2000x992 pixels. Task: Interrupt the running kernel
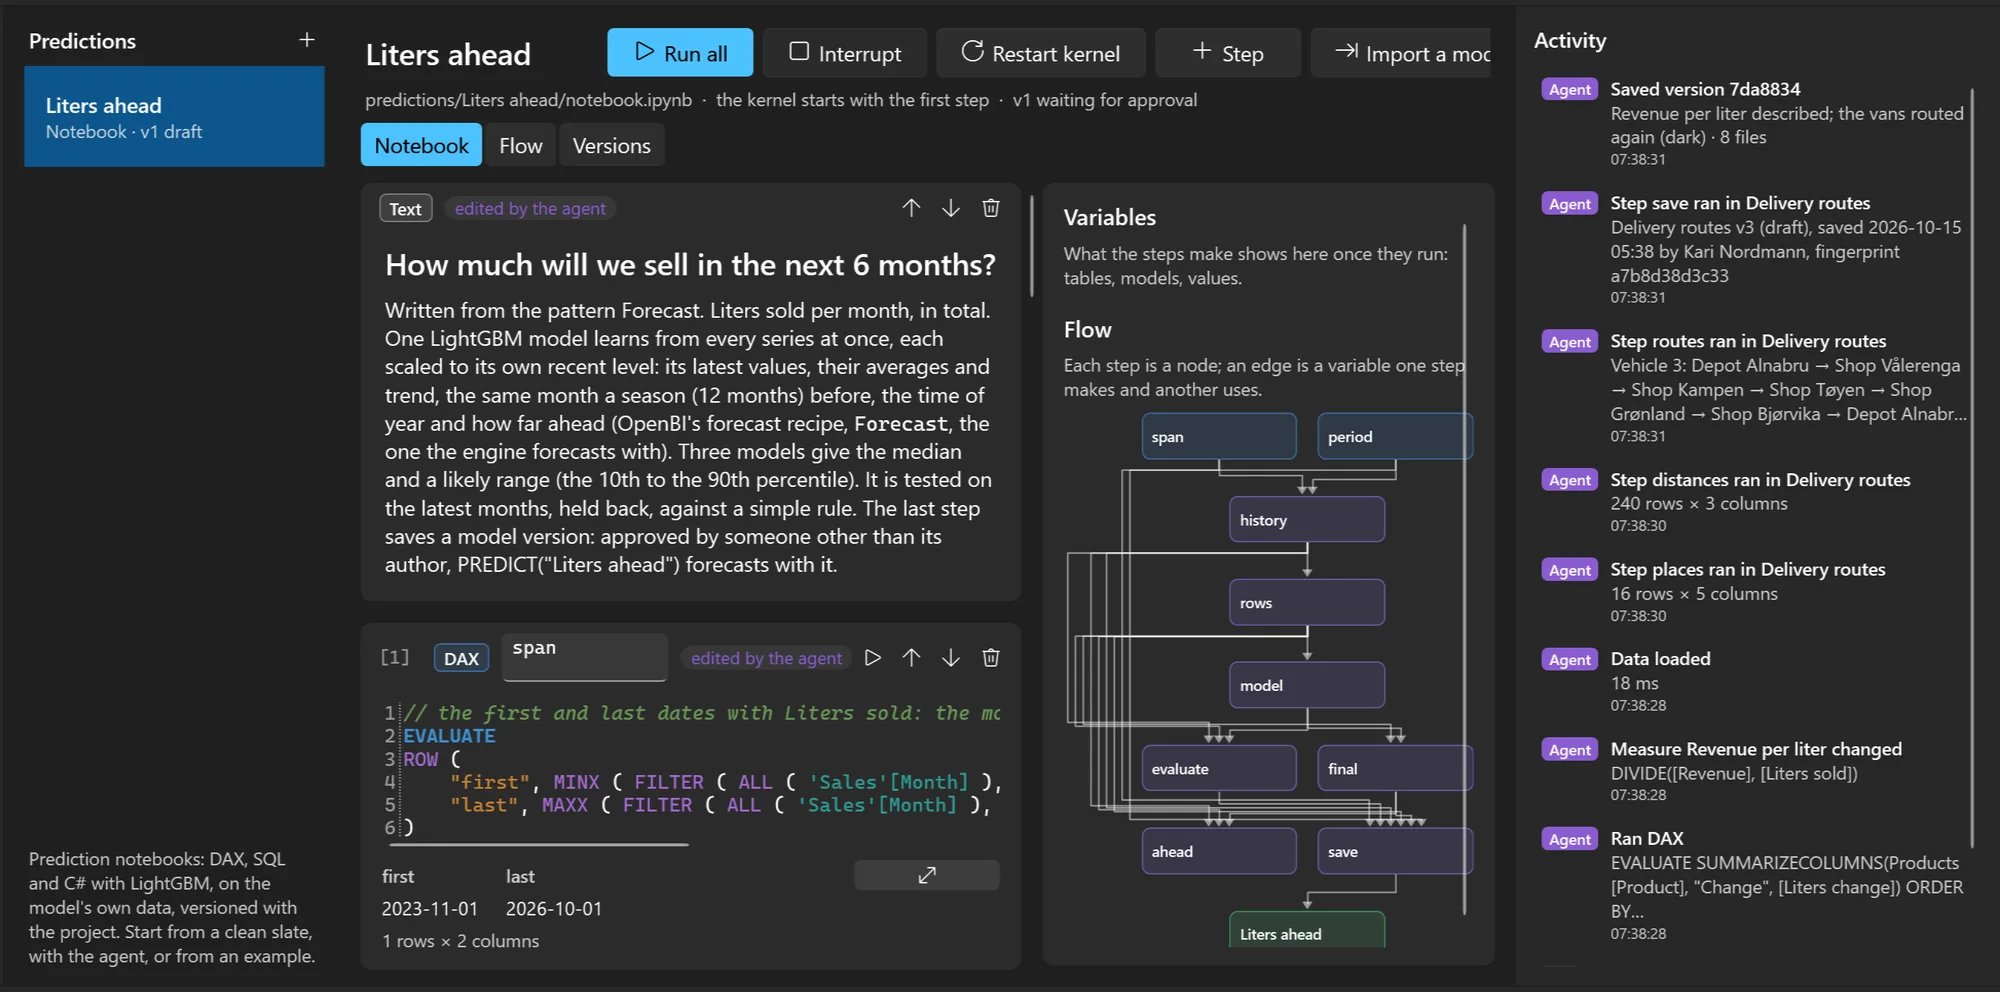pos(845,53)
